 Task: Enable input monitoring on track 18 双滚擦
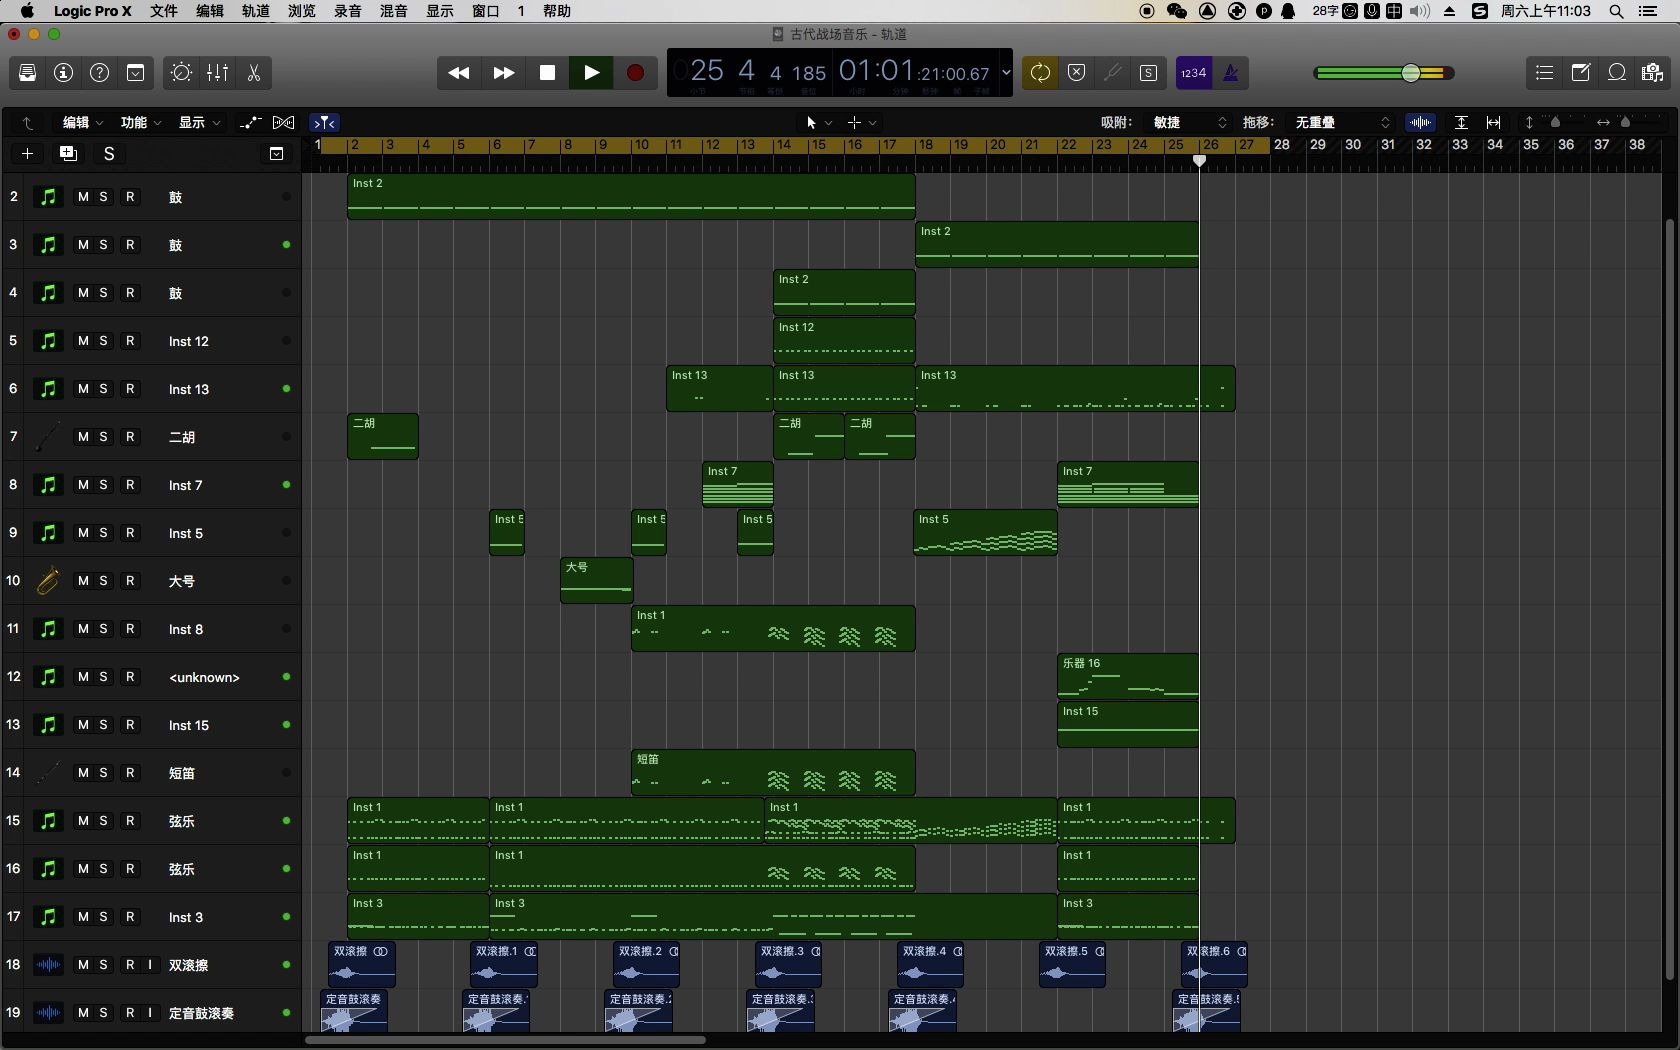pyautogui.click(x=150, y=965)
